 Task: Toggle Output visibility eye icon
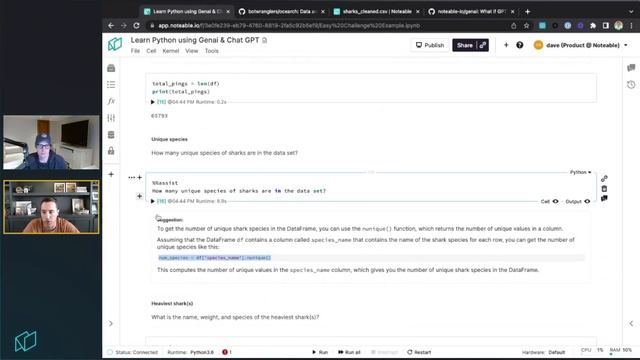coord(587,201)
